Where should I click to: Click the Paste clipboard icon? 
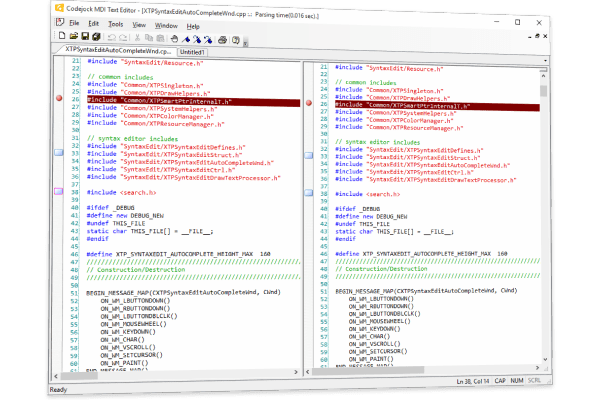pyautogui.click(x=161, y=38)
